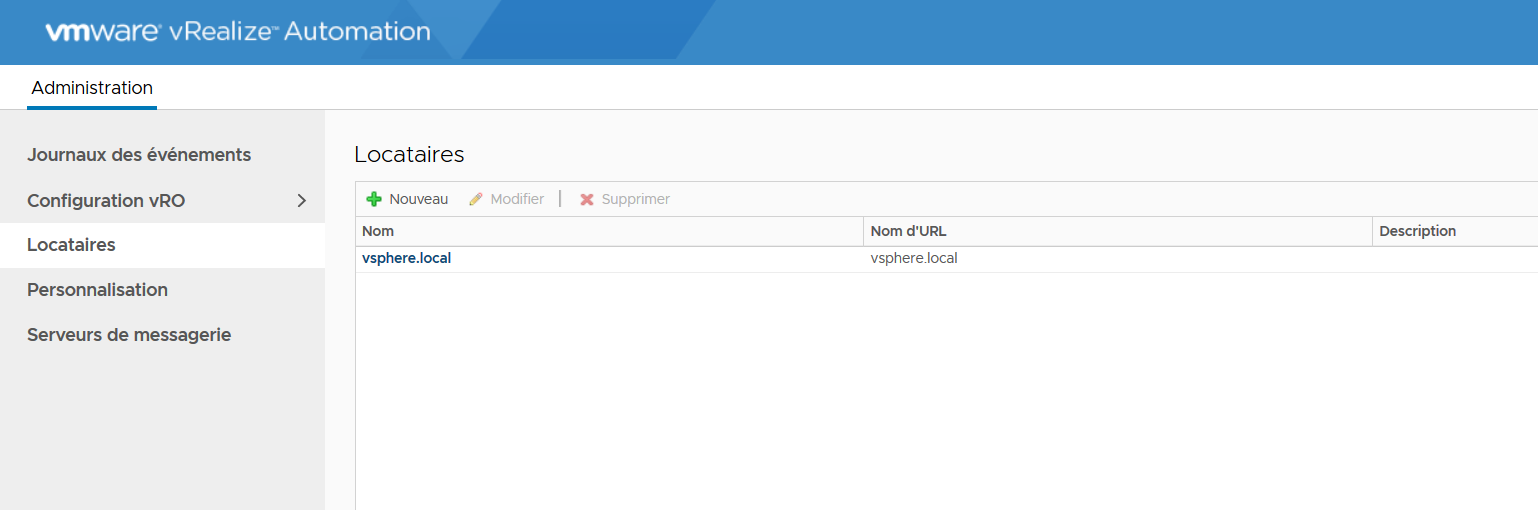Click the pencil Modifier icon

[476, 199]
